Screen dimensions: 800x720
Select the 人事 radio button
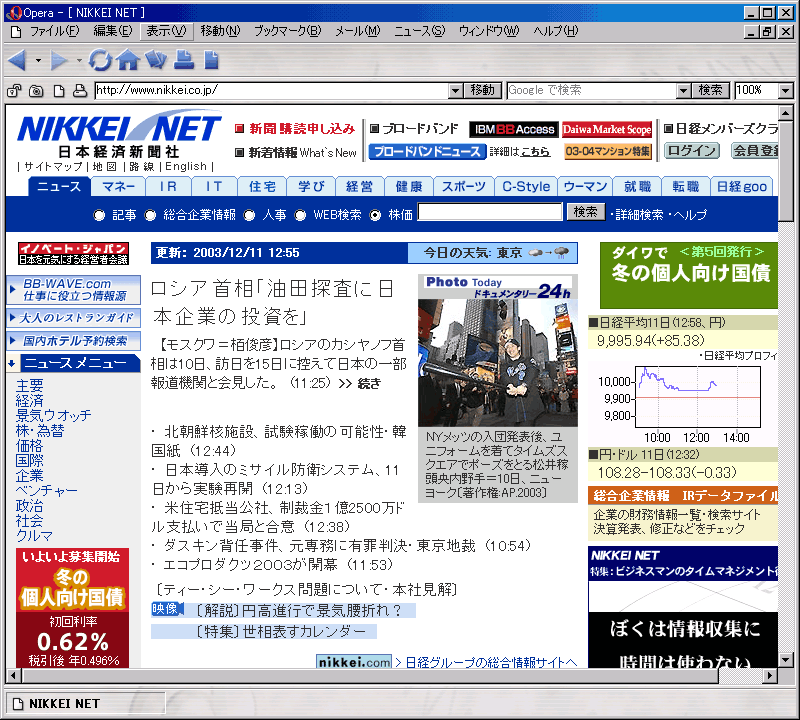pos(249,215)
